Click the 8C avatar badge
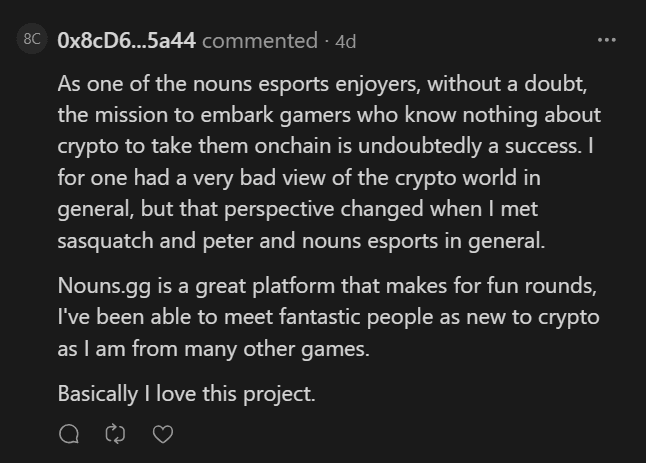Screen dimensions: 646x463 click(32, 40)
